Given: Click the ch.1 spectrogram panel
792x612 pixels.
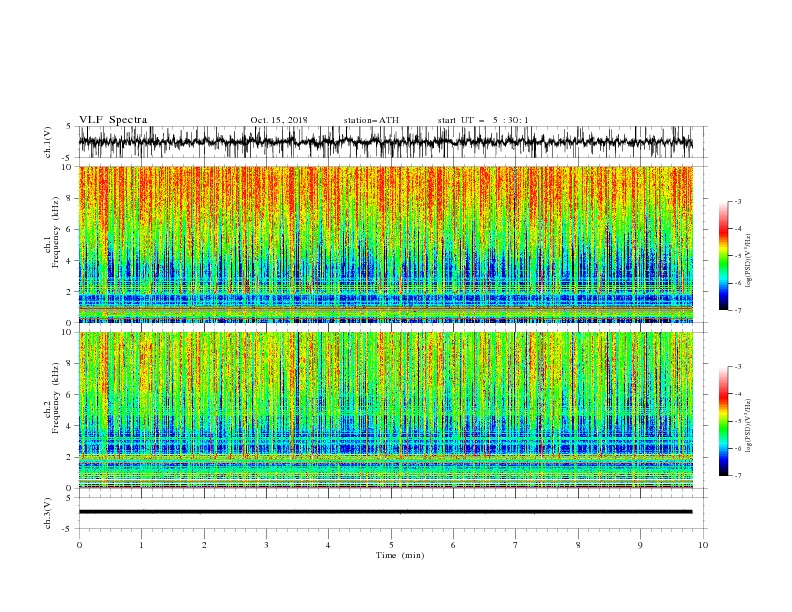Looking at the screenshot, I should [385, 244].
